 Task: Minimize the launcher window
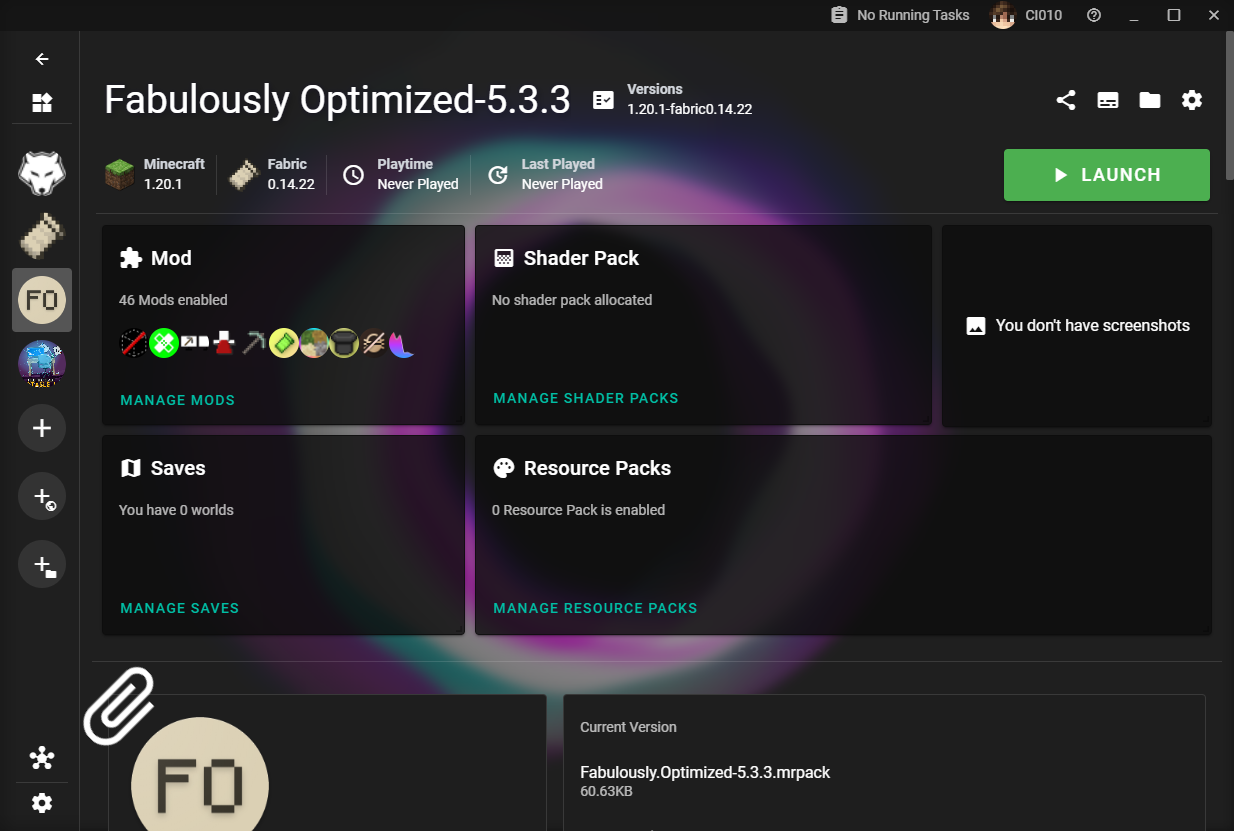pos(1134,15)
